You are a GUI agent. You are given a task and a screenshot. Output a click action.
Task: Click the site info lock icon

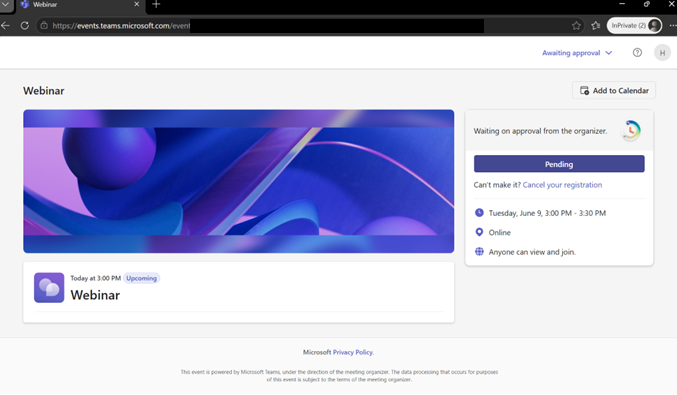(44, 25)
